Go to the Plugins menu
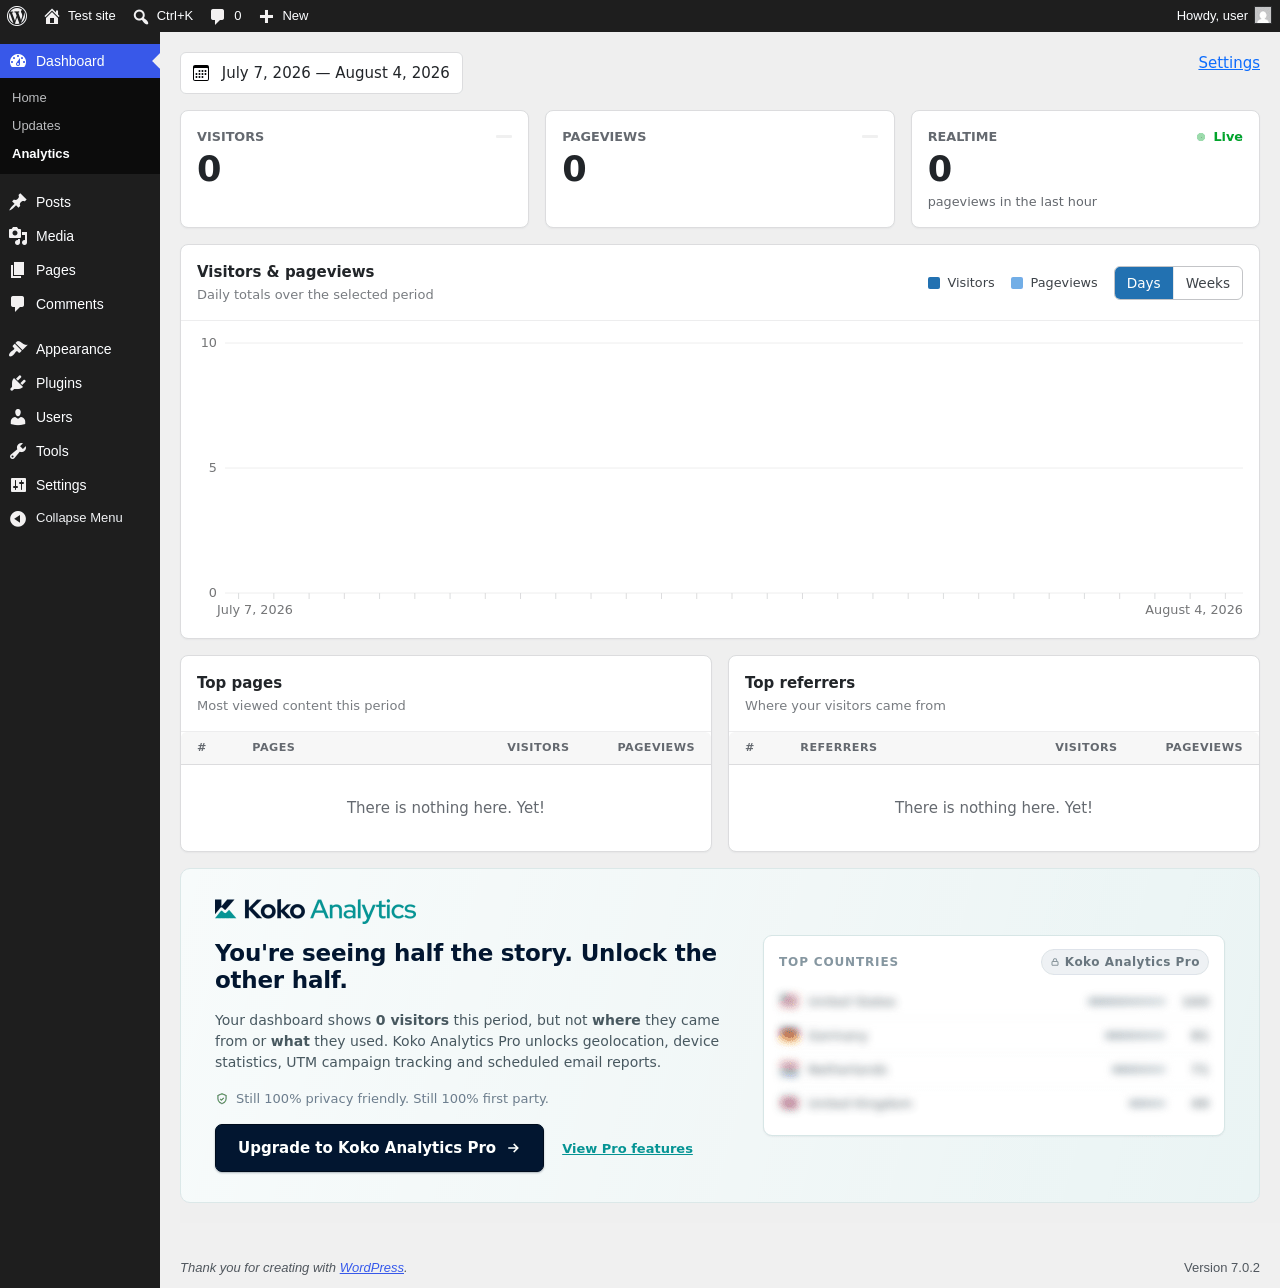Image resolution: width=1280 pixels, height=1288 pixels. tap(80, 383)
